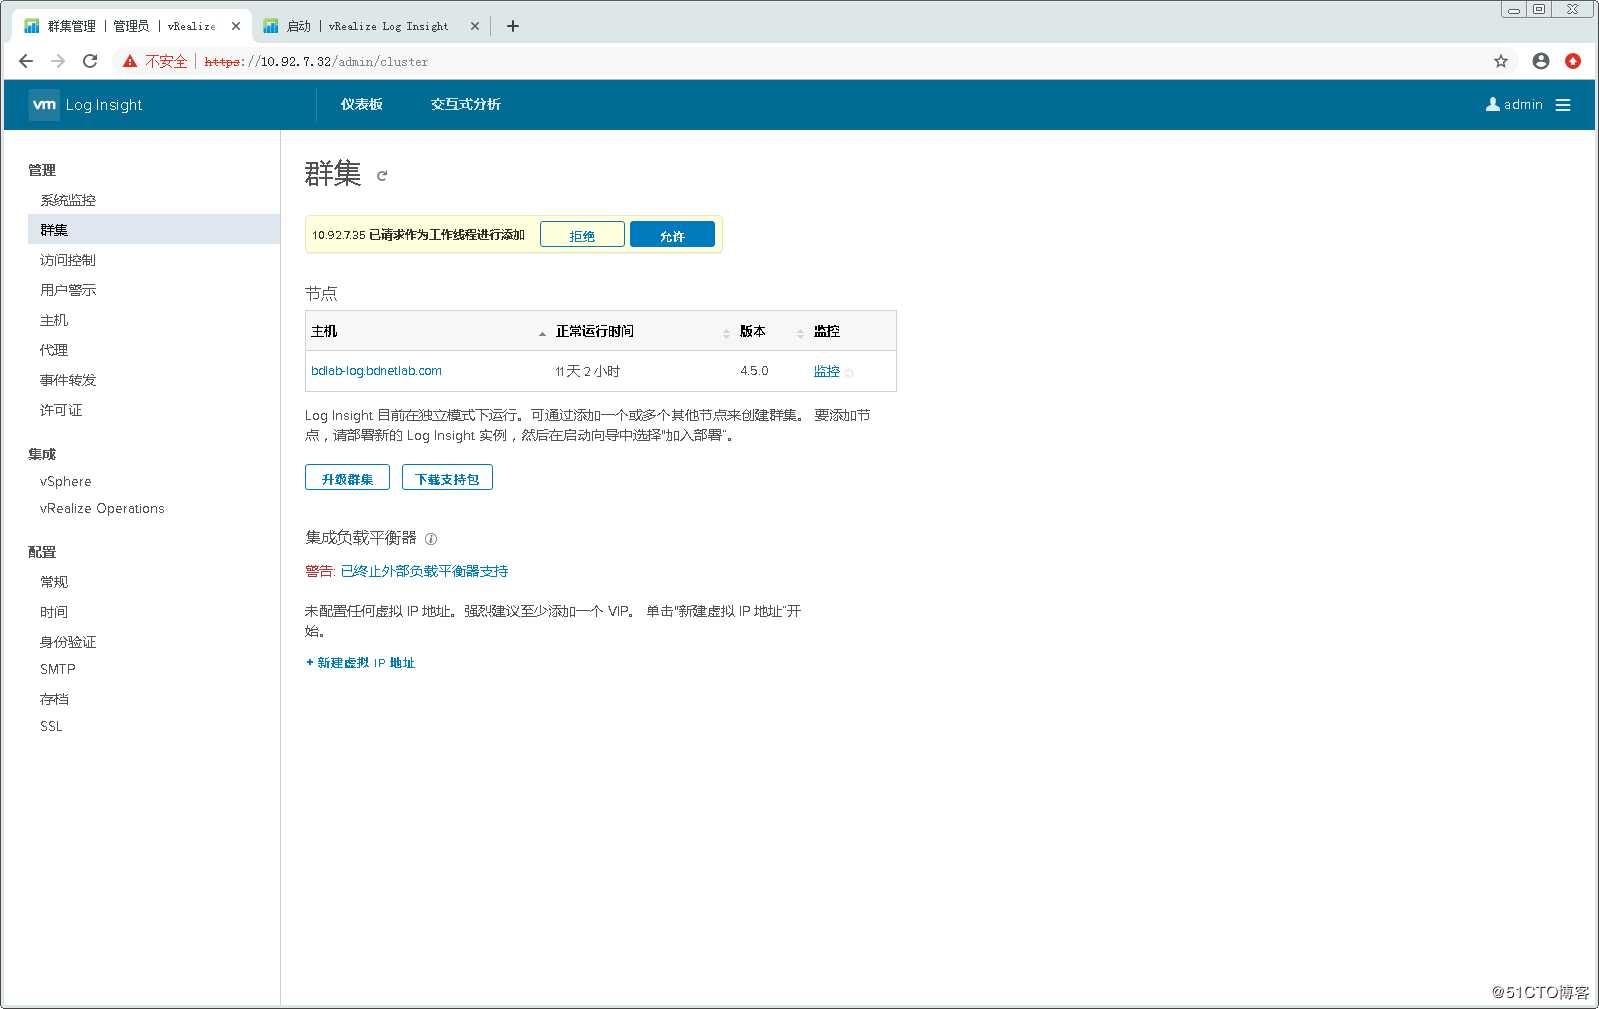
Task: Close the 群集管理 browser tab
Action: point(236,26)
